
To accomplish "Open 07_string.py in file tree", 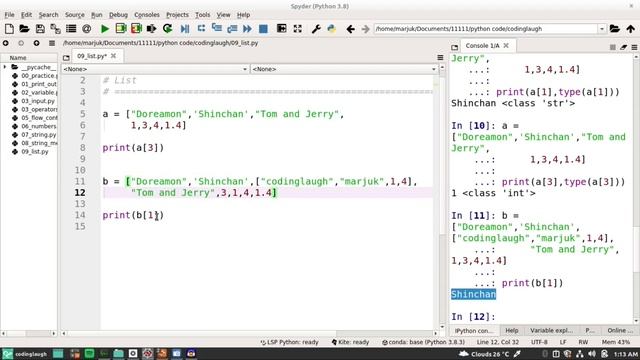I will 38,134.
